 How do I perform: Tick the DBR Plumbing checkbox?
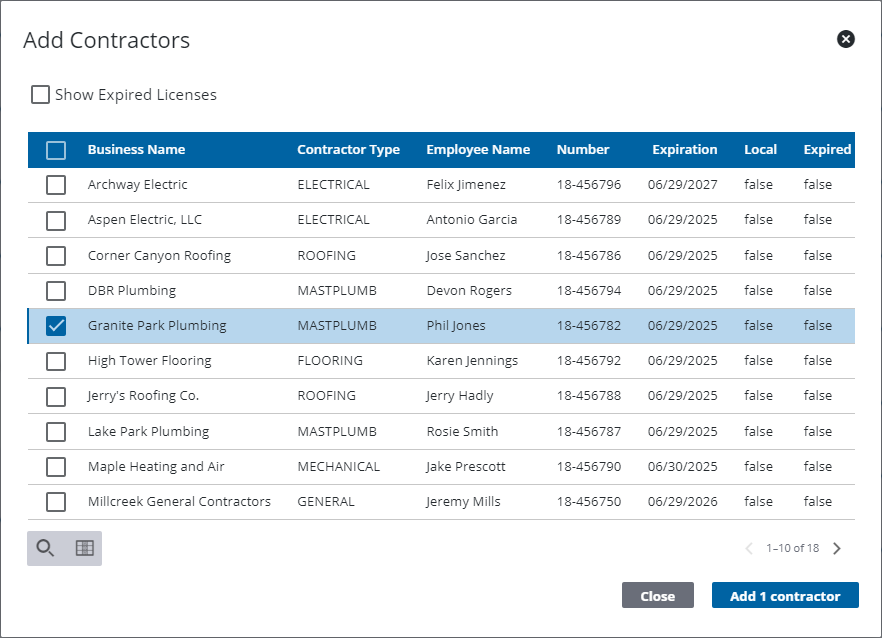click(56, 291)
